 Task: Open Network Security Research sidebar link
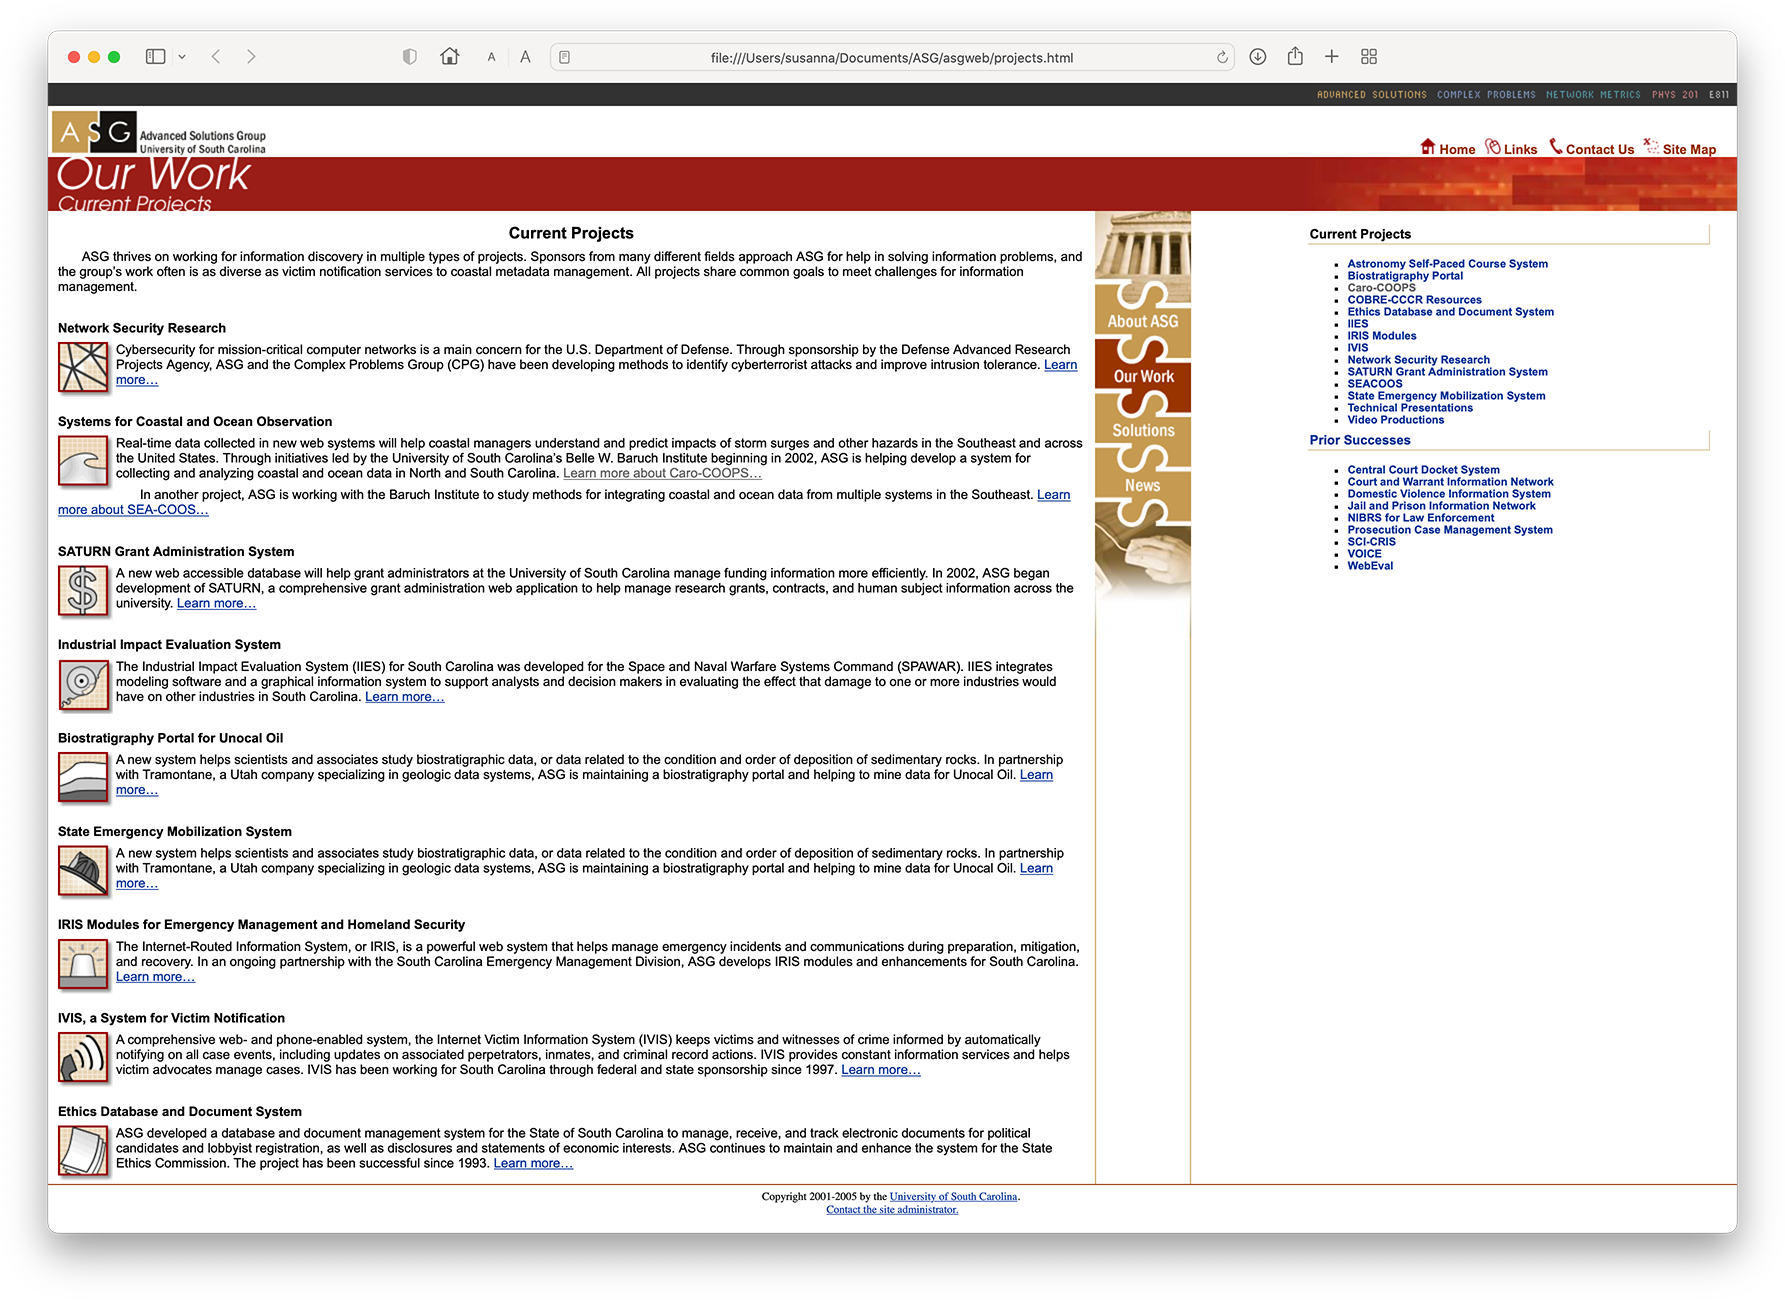pyautogui.click(x=1418, y=360)
